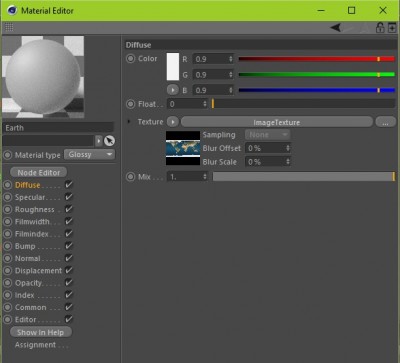Image resolution: width=400 pixels, height=363 pixels.
Task: Disable the Specular channel checkbox
Action: pos(69,197)
